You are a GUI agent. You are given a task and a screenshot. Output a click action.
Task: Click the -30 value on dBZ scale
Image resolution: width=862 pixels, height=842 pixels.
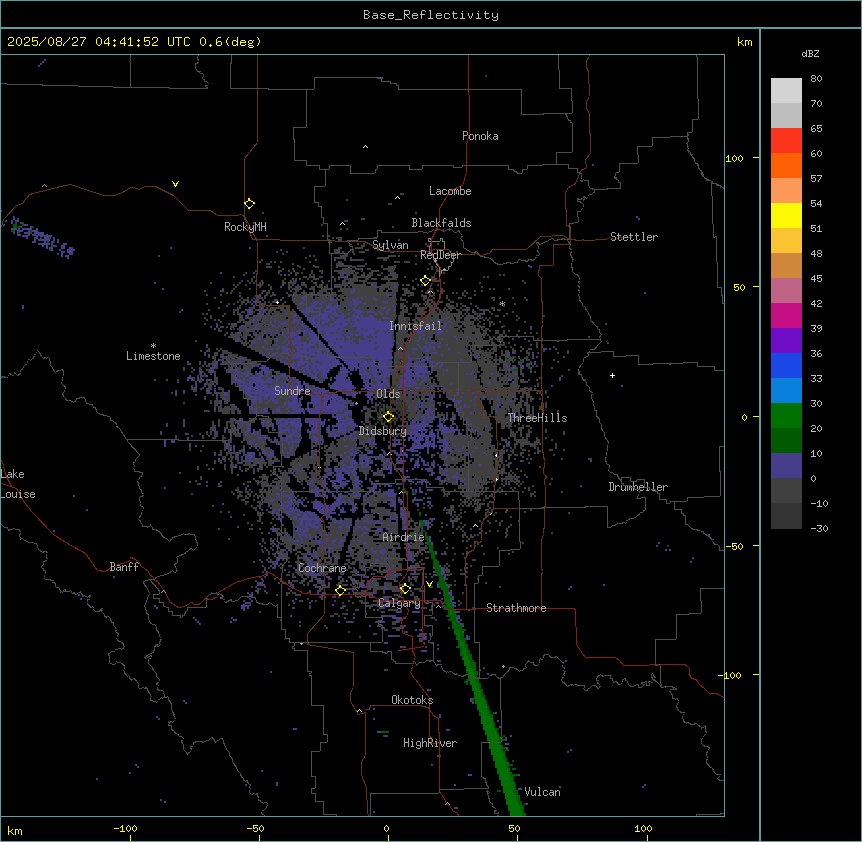click(x=819, y=528)
